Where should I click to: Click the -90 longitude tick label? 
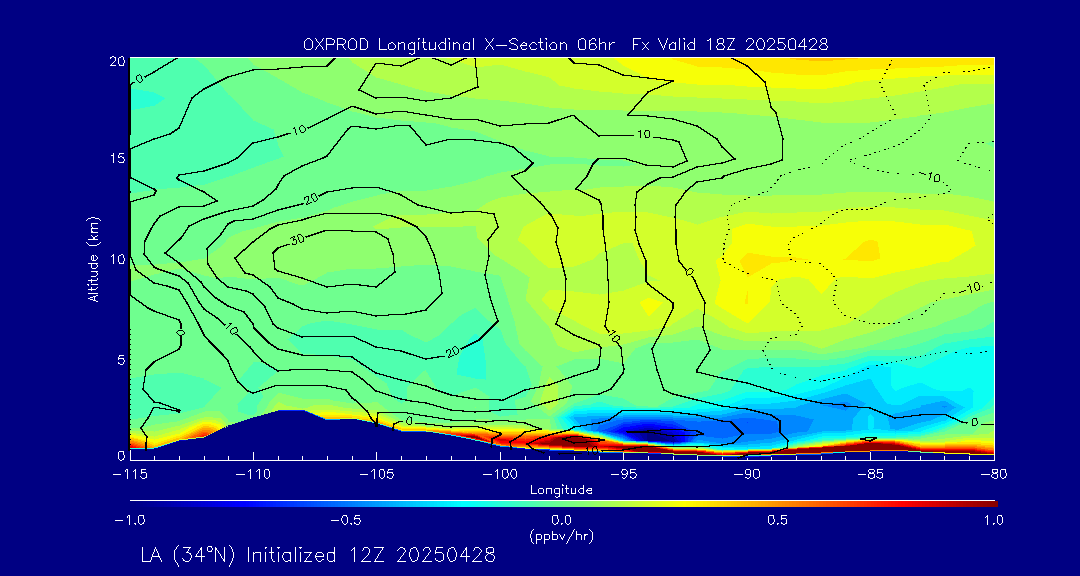click(x=747, y=475)
